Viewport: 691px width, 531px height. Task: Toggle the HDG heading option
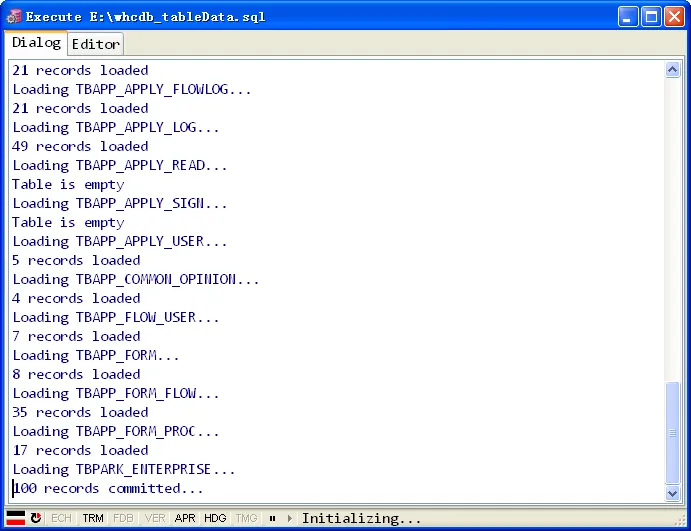(x=215, y=518)
